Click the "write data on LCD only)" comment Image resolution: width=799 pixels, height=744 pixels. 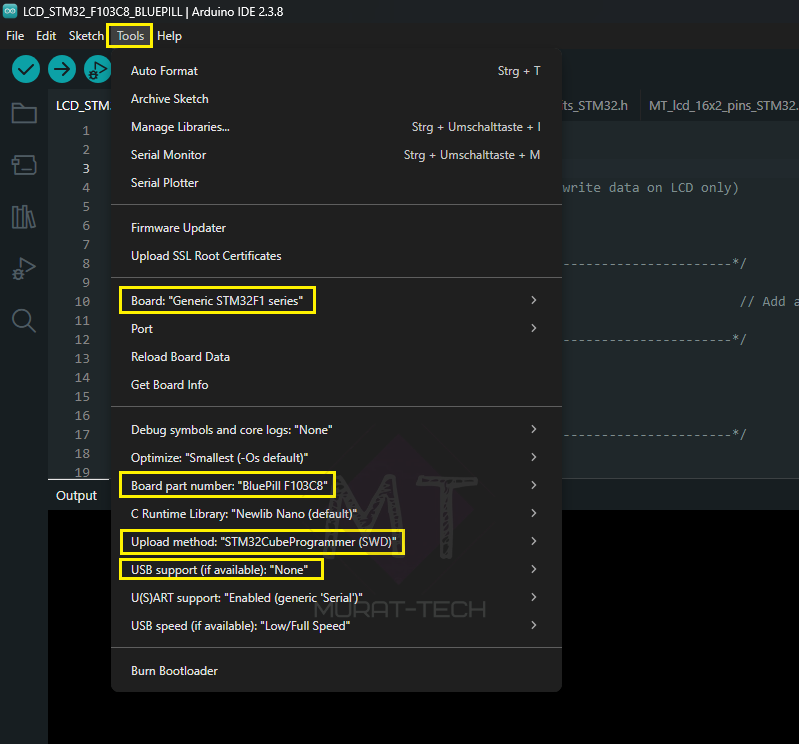[651, 188]
